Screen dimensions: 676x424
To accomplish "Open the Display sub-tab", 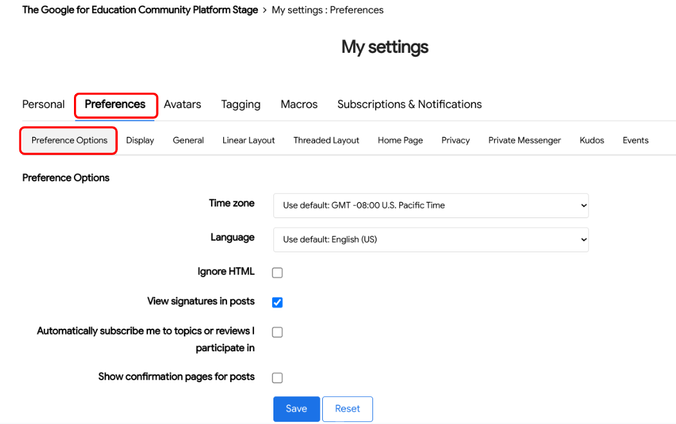I will (140, 140).
